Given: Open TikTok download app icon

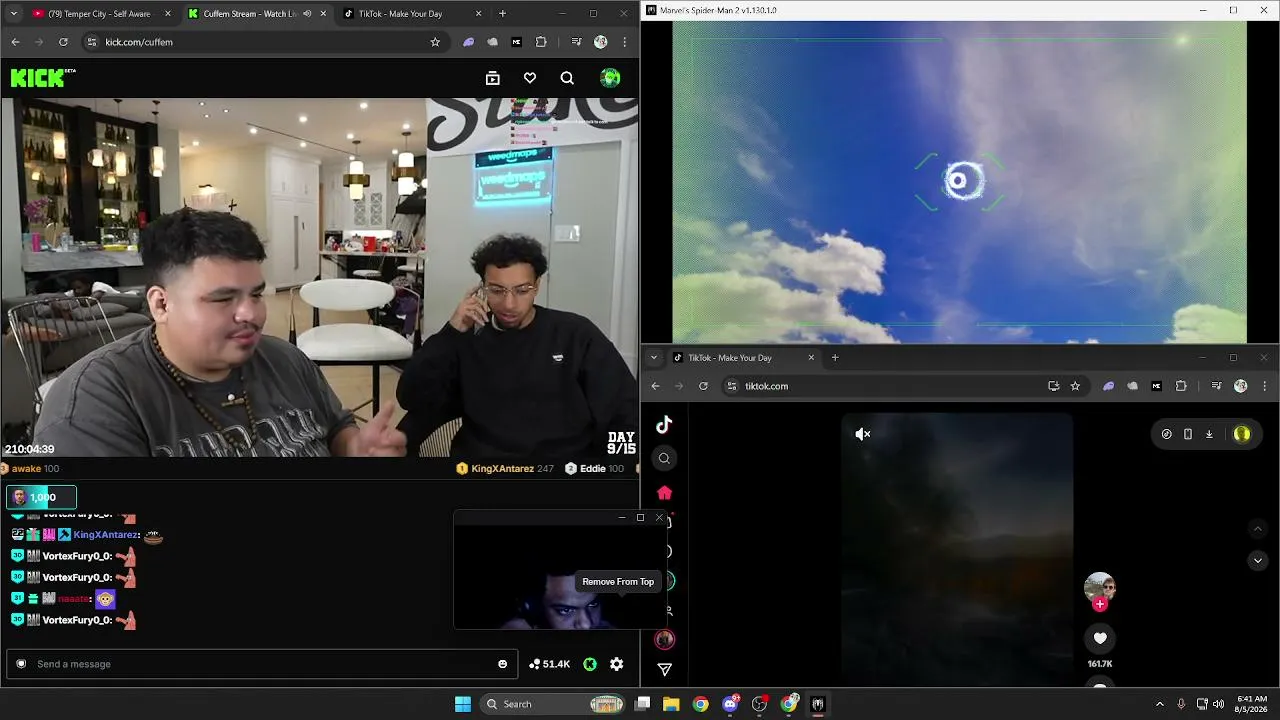Looking at the screenshot, I should [1209, 434].
